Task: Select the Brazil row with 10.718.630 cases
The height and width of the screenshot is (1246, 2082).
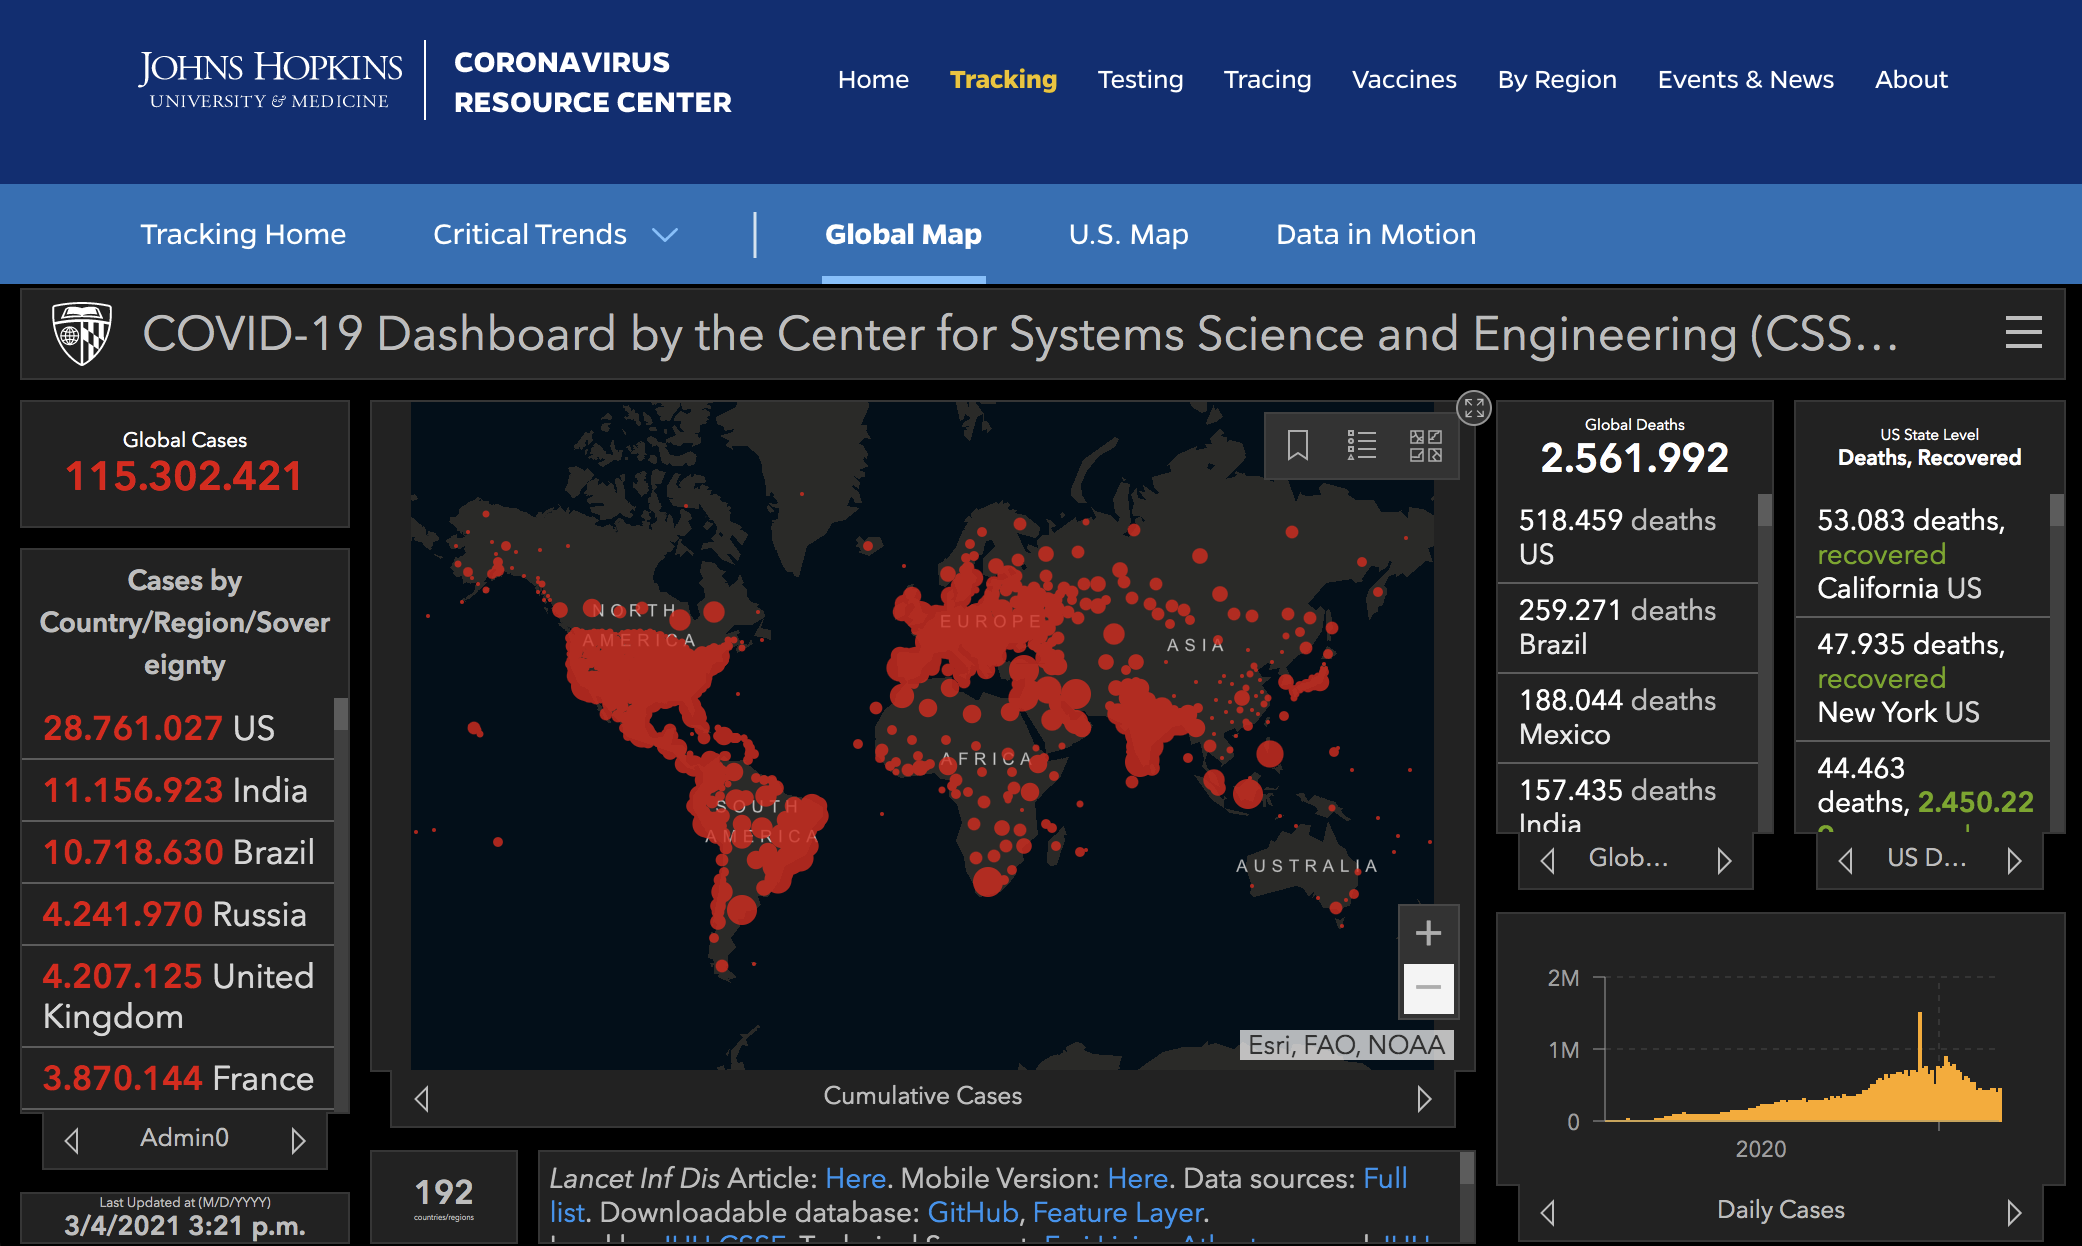Action: [178, 852]
